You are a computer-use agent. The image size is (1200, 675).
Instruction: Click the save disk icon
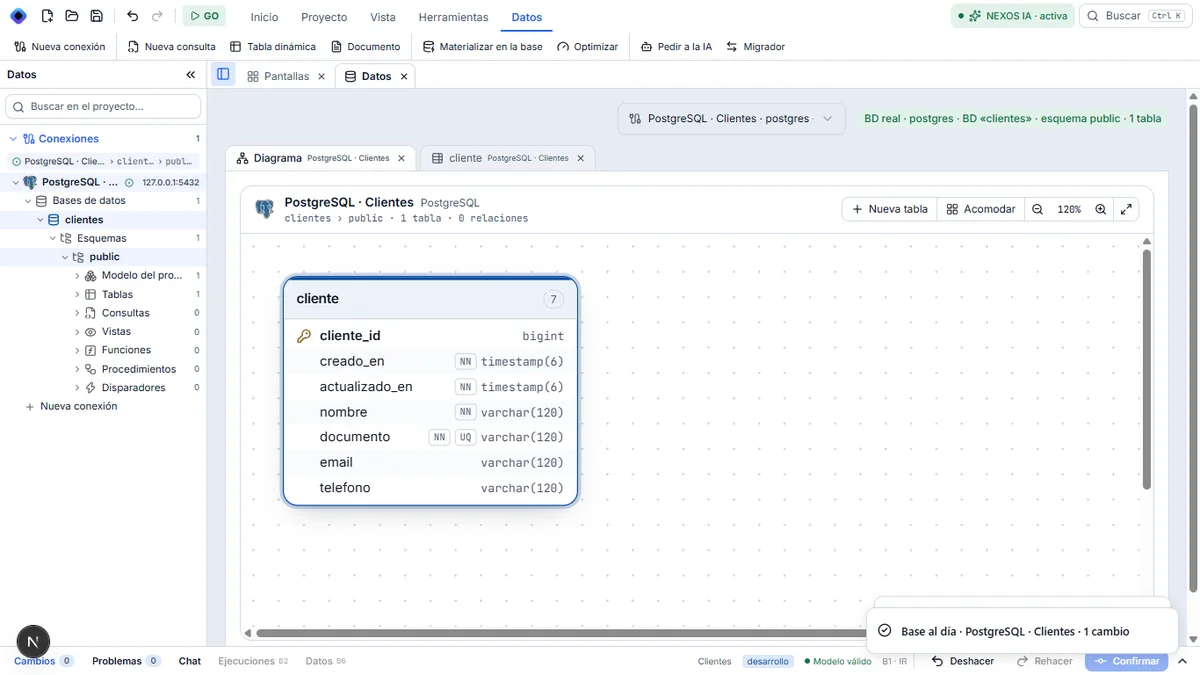click(96, 16)
